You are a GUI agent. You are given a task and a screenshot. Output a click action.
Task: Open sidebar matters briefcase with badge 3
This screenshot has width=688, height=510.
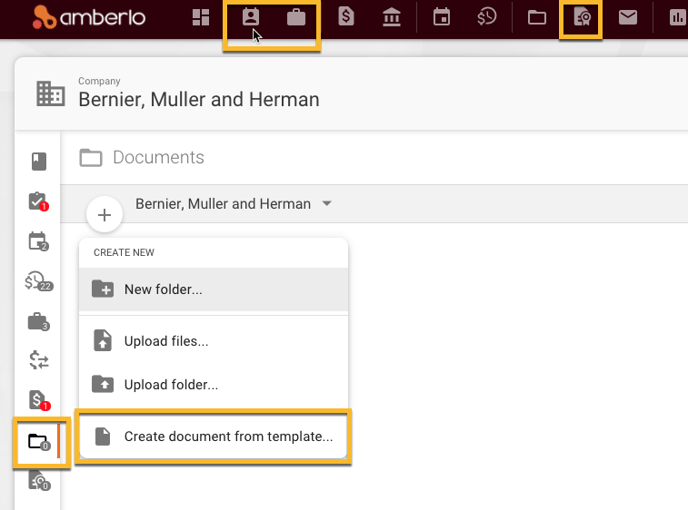coord(39,321)
